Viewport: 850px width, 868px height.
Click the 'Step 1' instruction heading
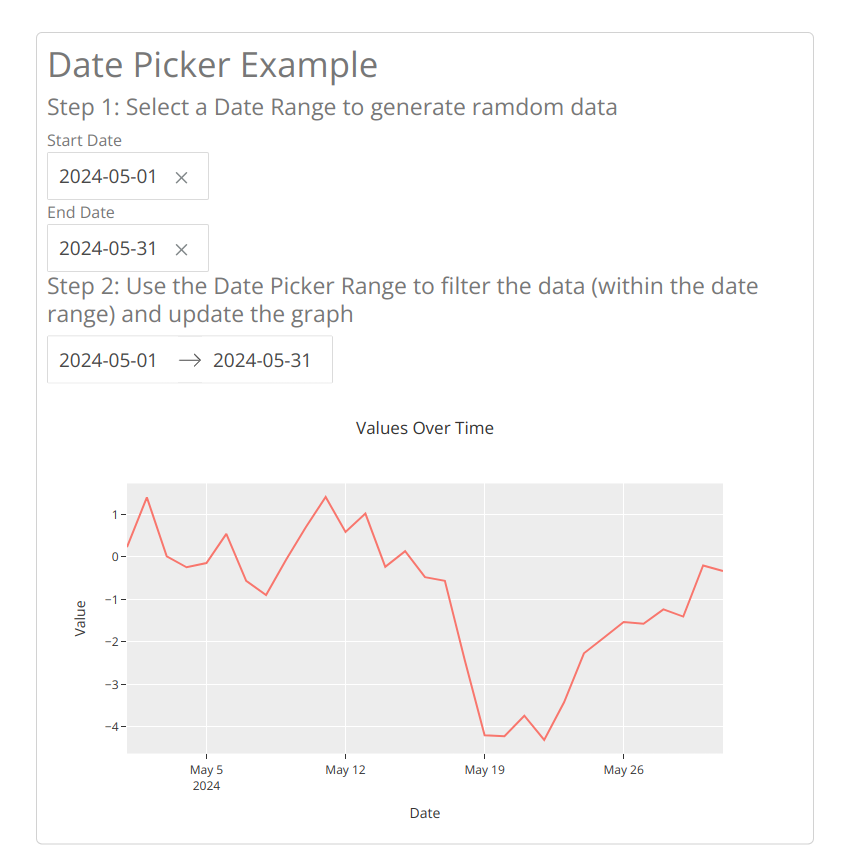pyautogui.click(x=332, y=107)
